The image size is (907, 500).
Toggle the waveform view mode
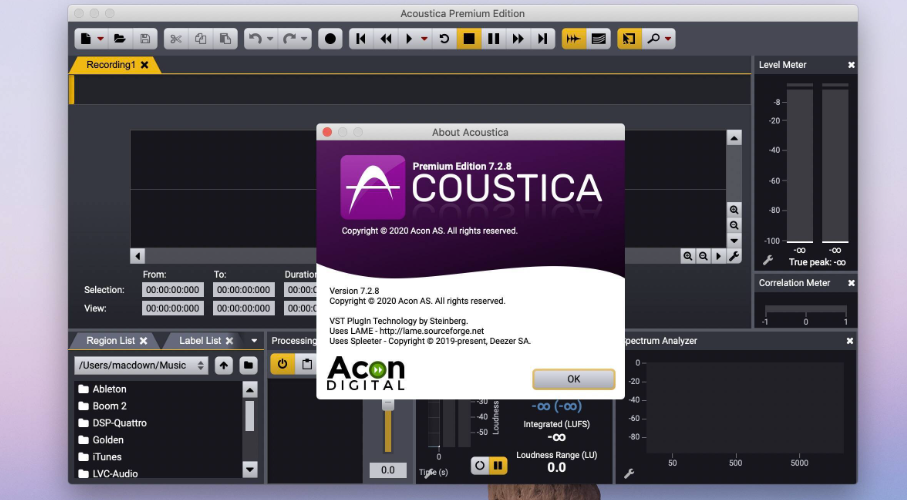pos(573,39)
